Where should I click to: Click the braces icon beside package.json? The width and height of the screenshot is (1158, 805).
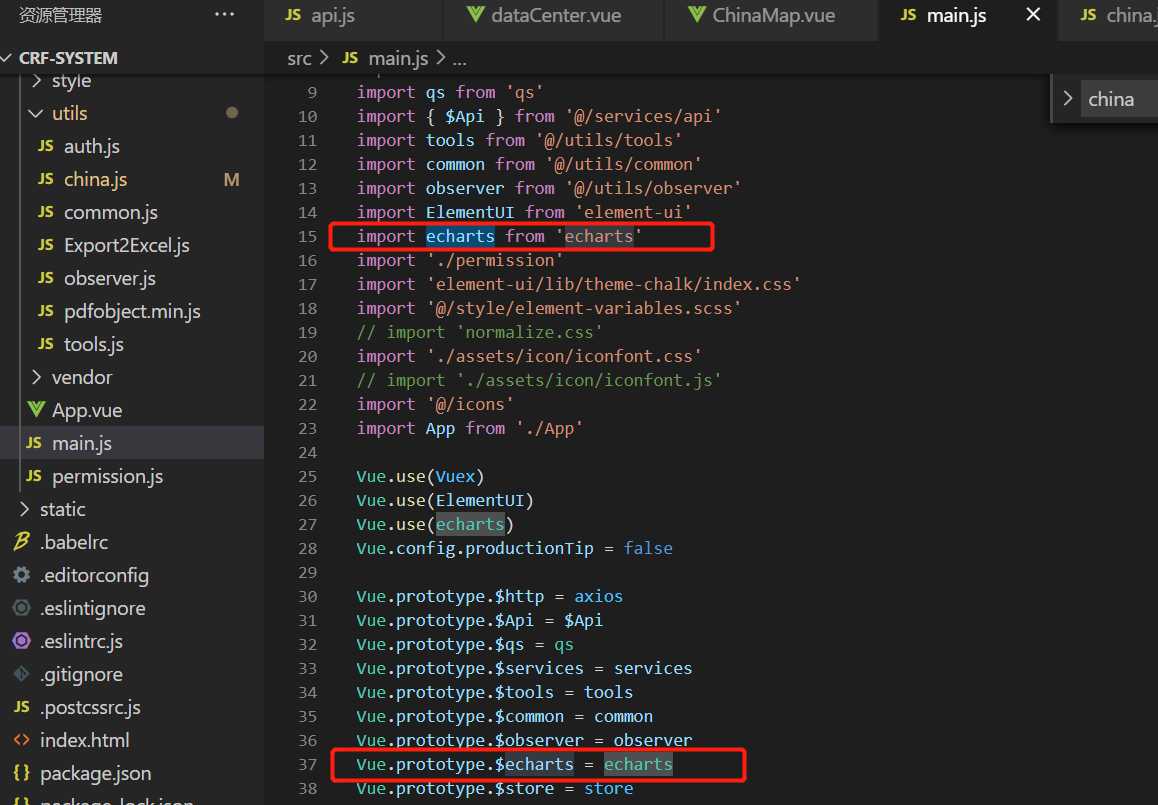21,773
